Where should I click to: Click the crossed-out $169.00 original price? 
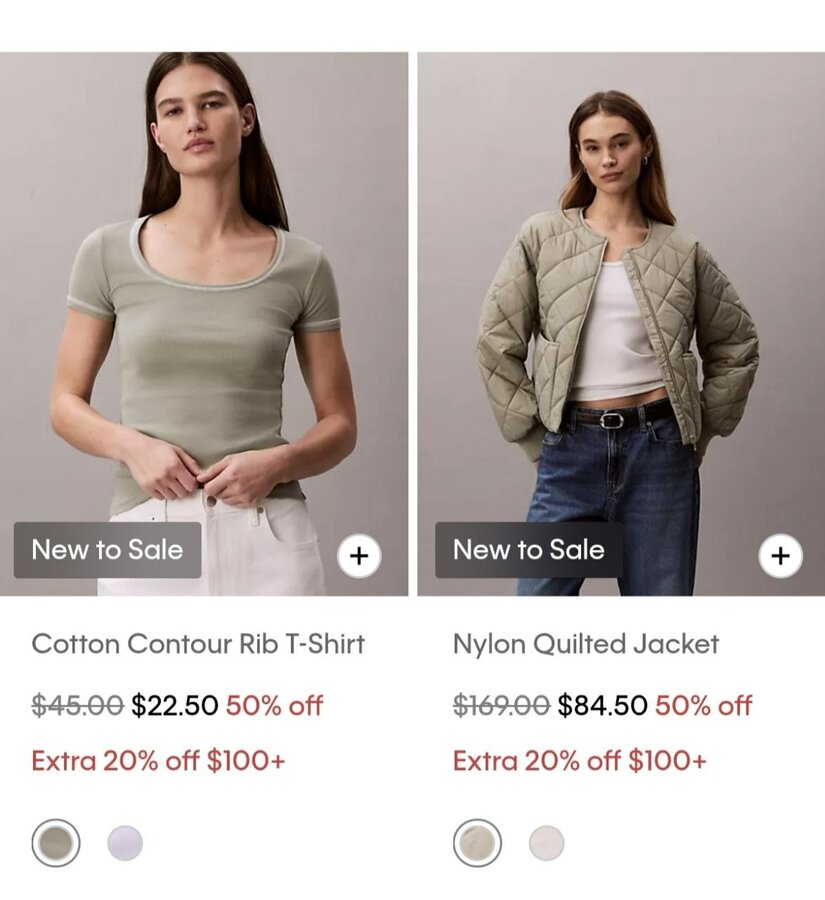[x=501, y=705]
